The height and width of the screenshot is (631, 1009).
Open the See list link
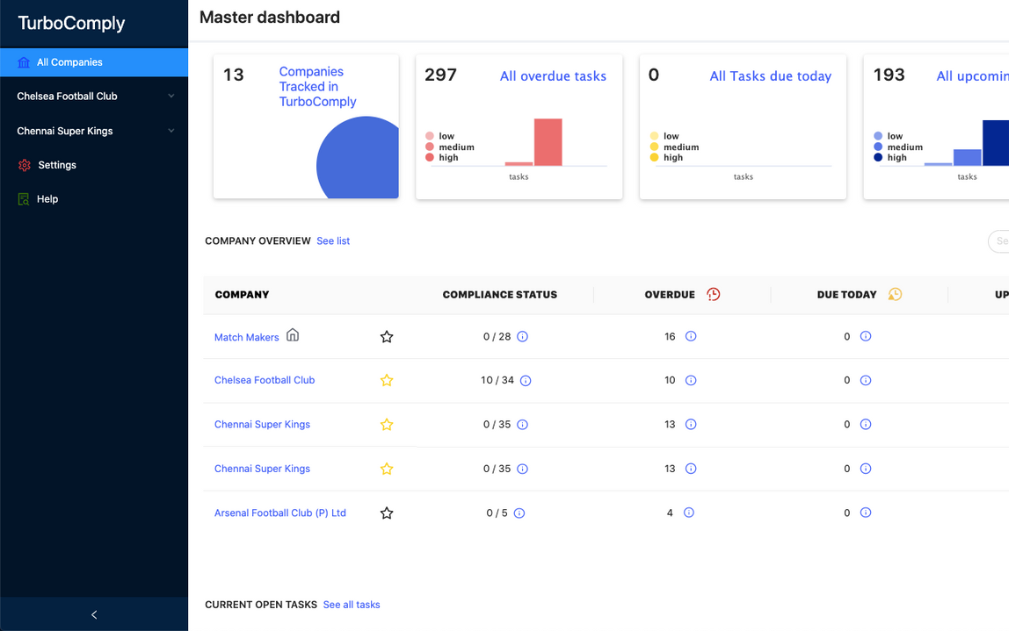(x=333, y=241)
